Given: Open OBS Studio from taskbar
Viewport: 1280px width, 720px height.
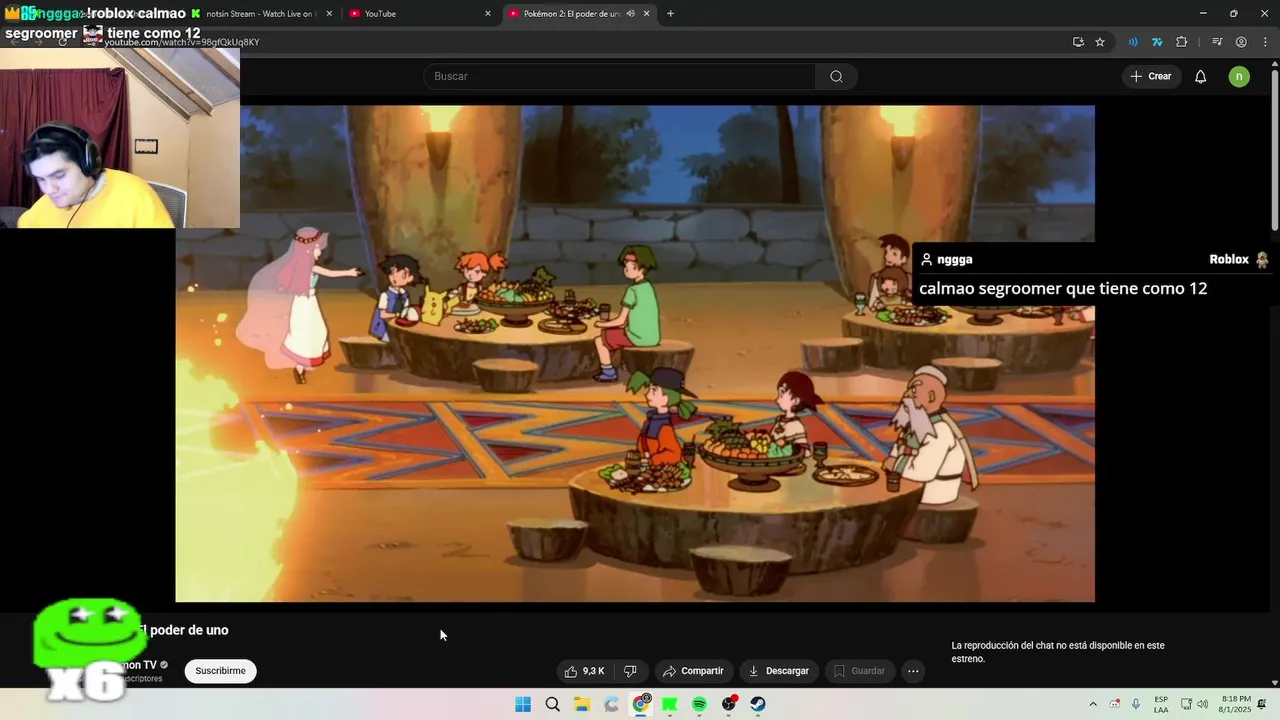Looking at the screenshot, I should coord(729,704).
